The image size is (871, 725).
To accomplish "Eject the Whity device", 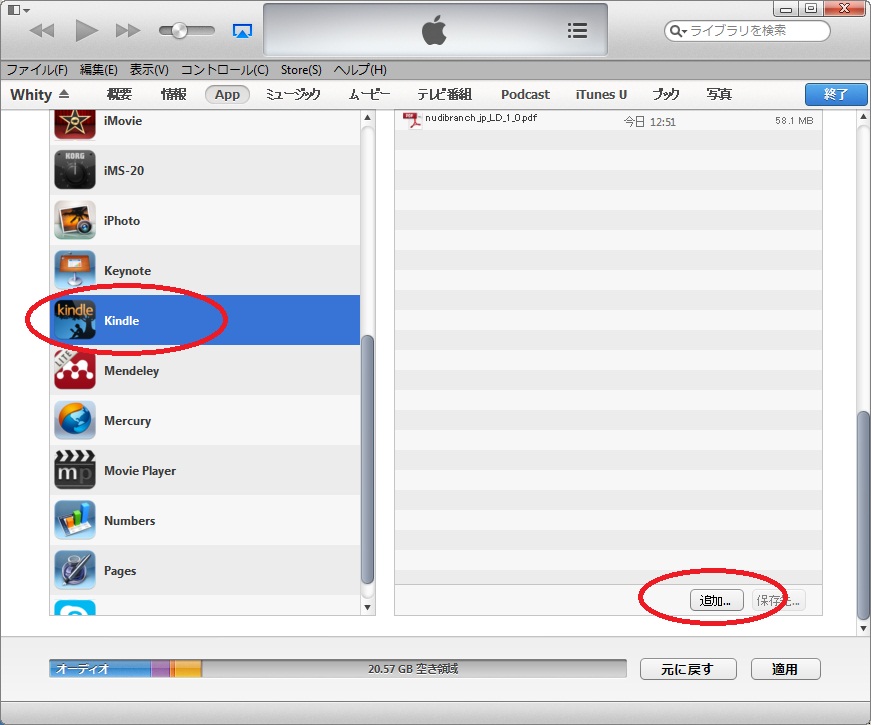I will click(x=64, y=94).
